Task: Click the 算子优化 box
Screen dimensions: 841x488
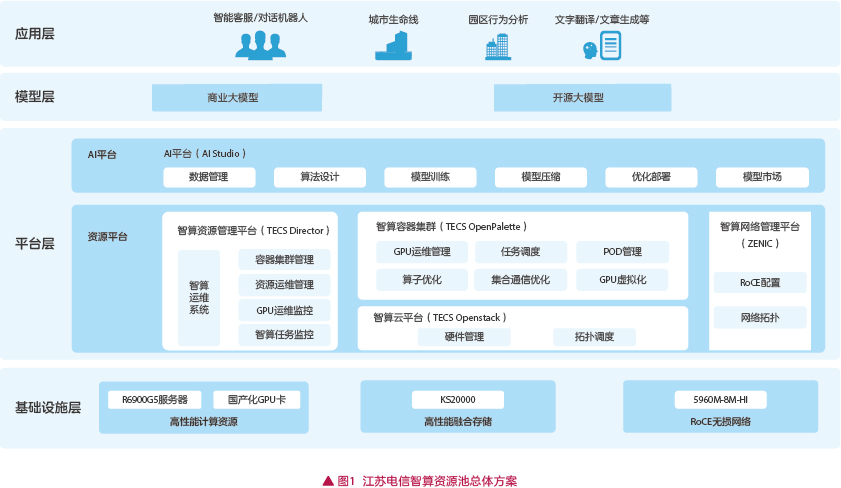Action: [x=422, y=279]
